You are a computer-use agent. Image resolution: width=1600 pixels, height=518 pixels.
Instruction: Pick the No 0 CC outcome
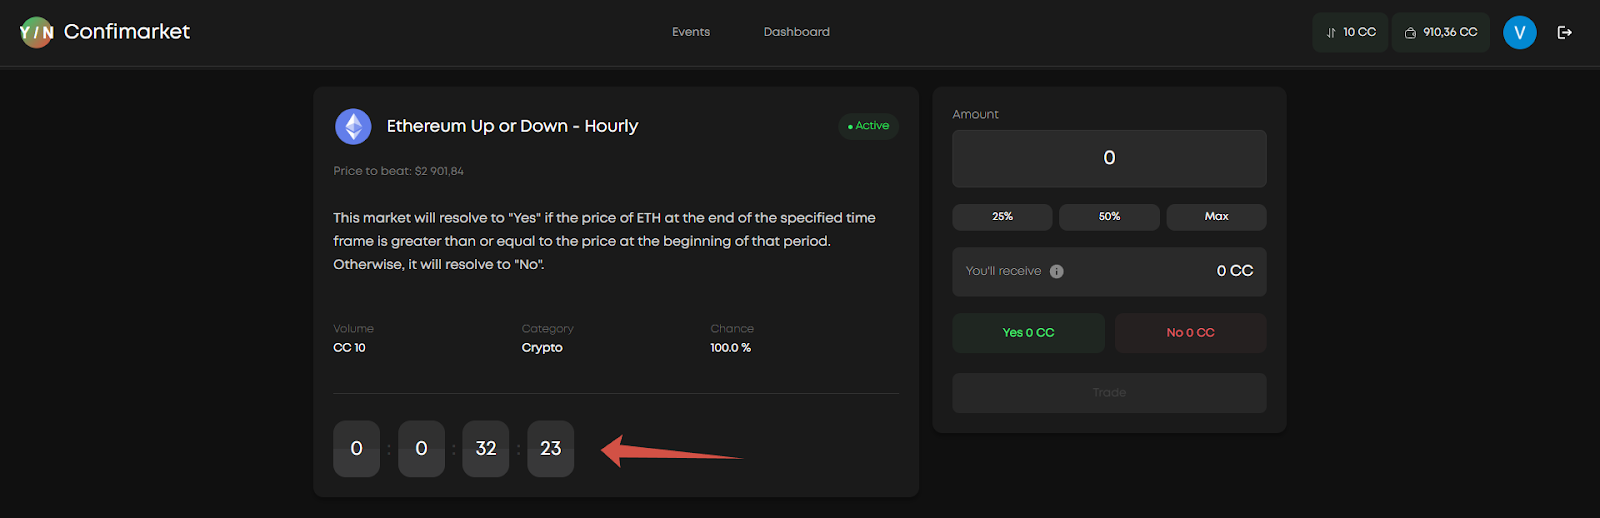tap(1190, 333)
